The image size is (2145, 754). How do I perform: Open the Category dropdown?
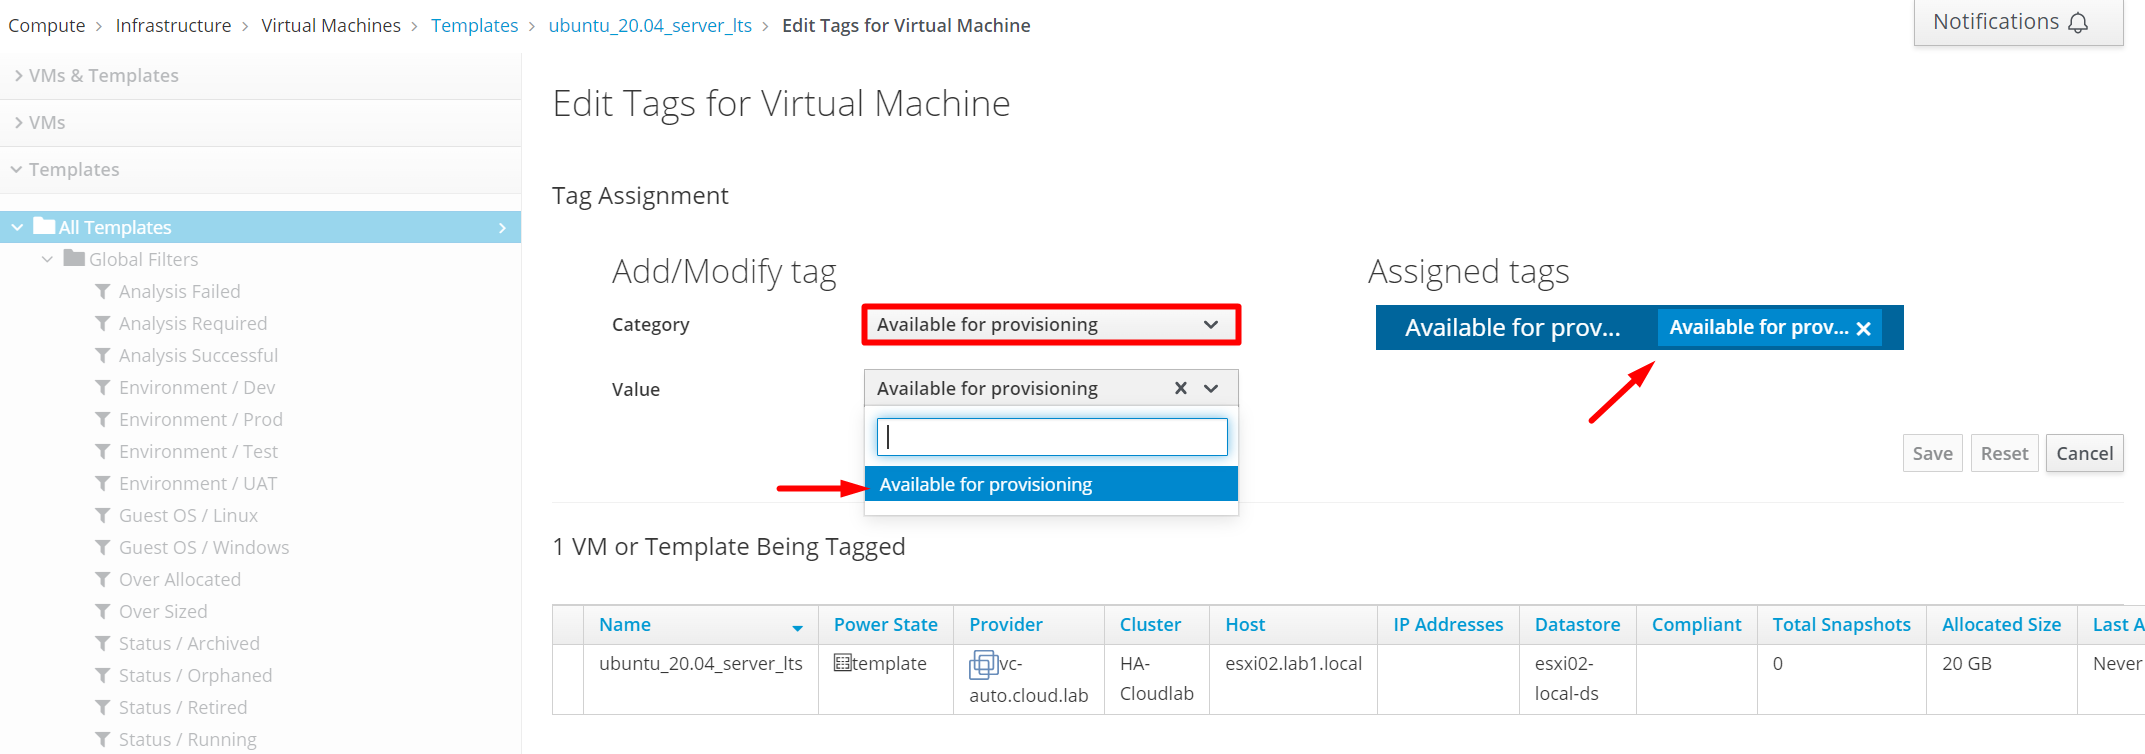tap(1051, 325)
